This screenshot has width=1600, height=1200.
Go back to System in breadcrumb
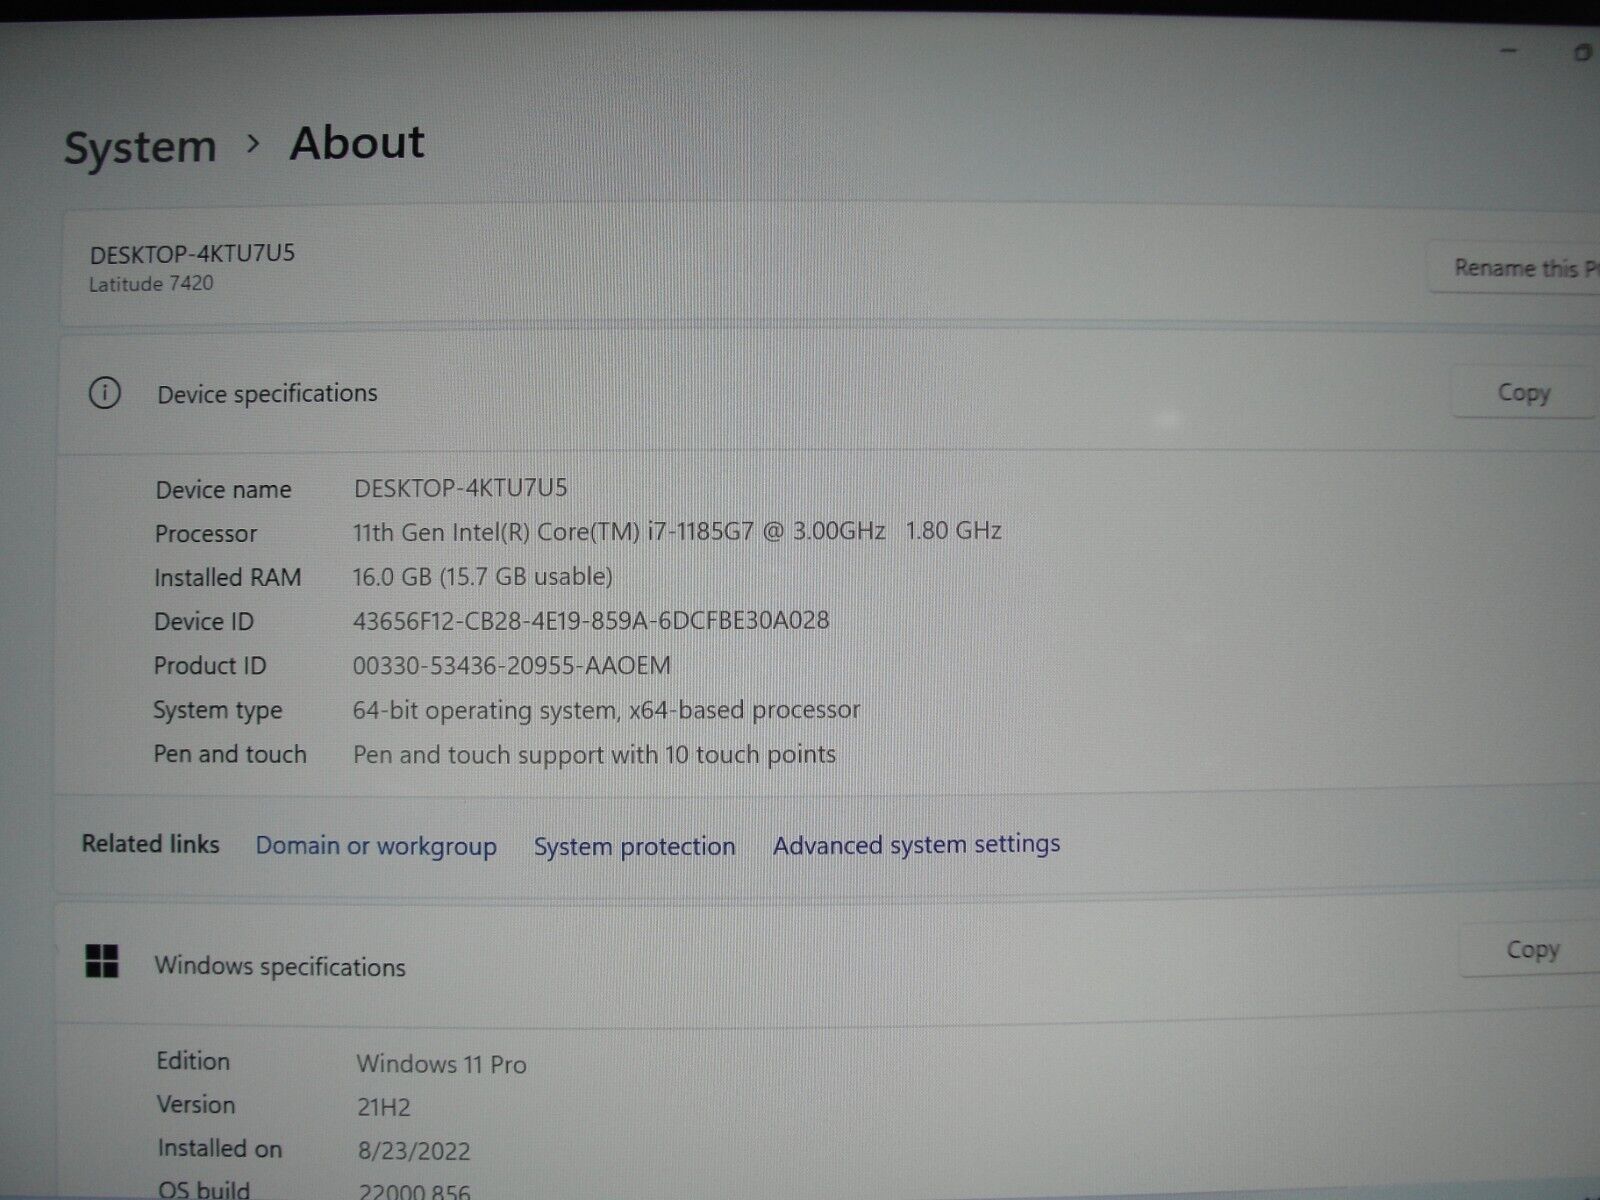click(140, 147)
